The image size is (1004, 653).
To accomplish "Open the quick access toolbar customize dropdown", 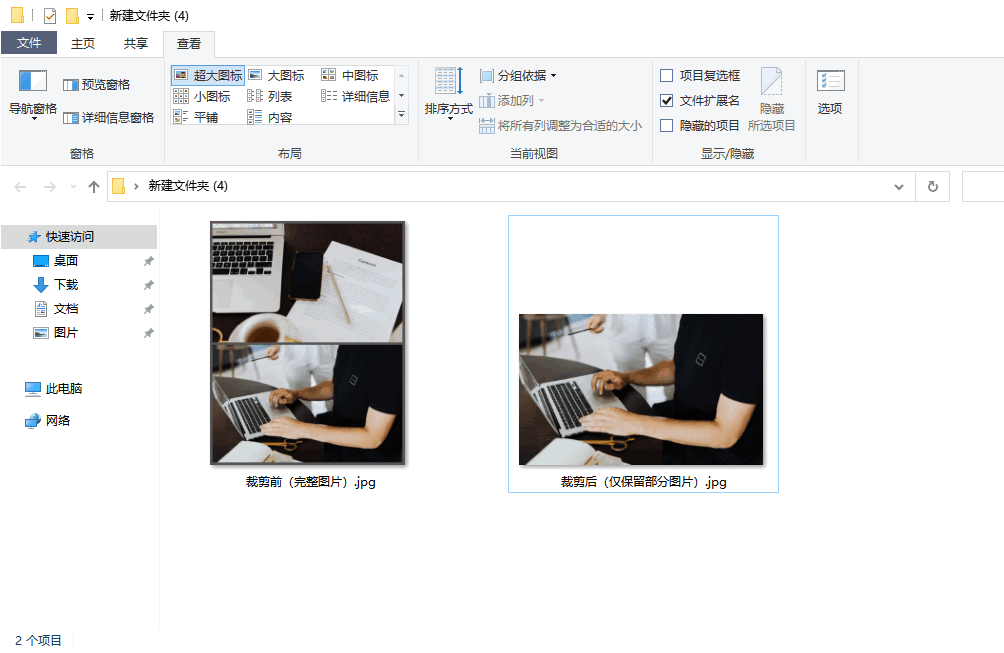I will pos(90,17).
